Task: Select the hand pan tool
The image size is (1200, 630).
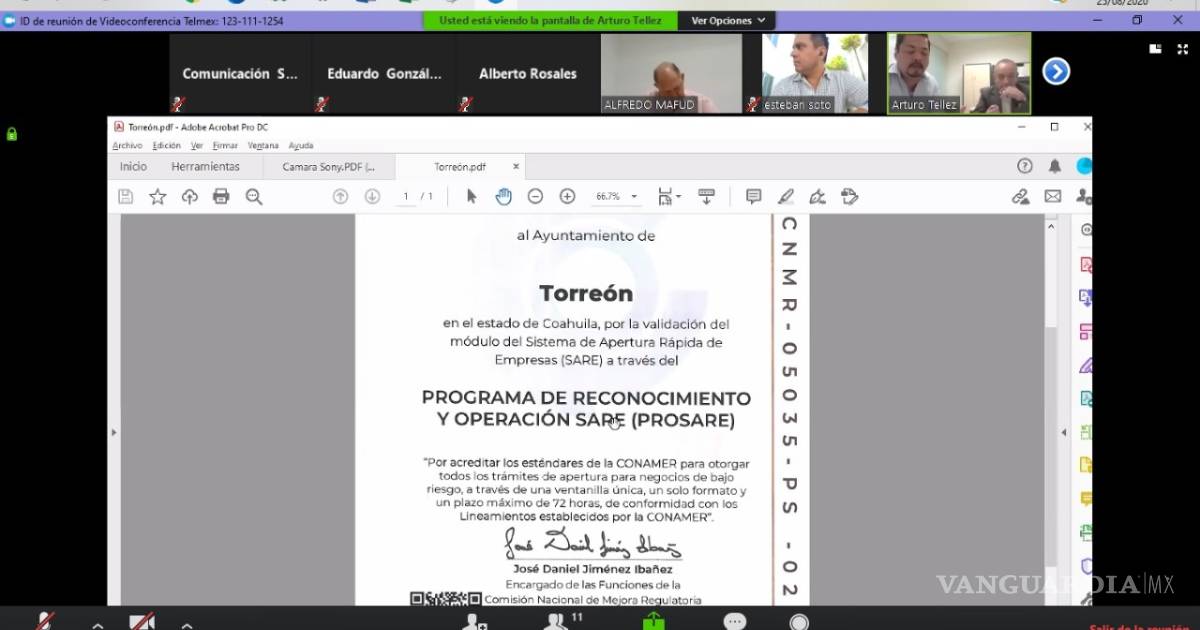Action: (503, 197)
